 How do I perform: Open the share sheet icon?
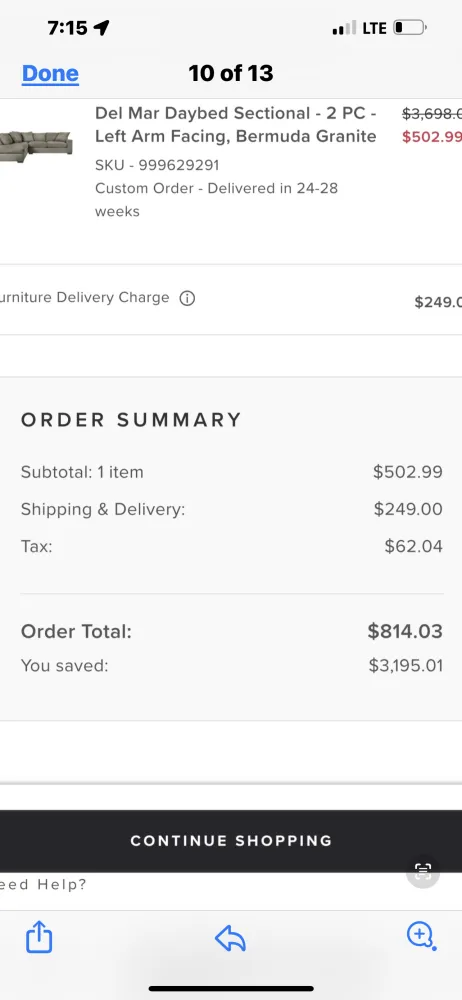click(39, 937)
